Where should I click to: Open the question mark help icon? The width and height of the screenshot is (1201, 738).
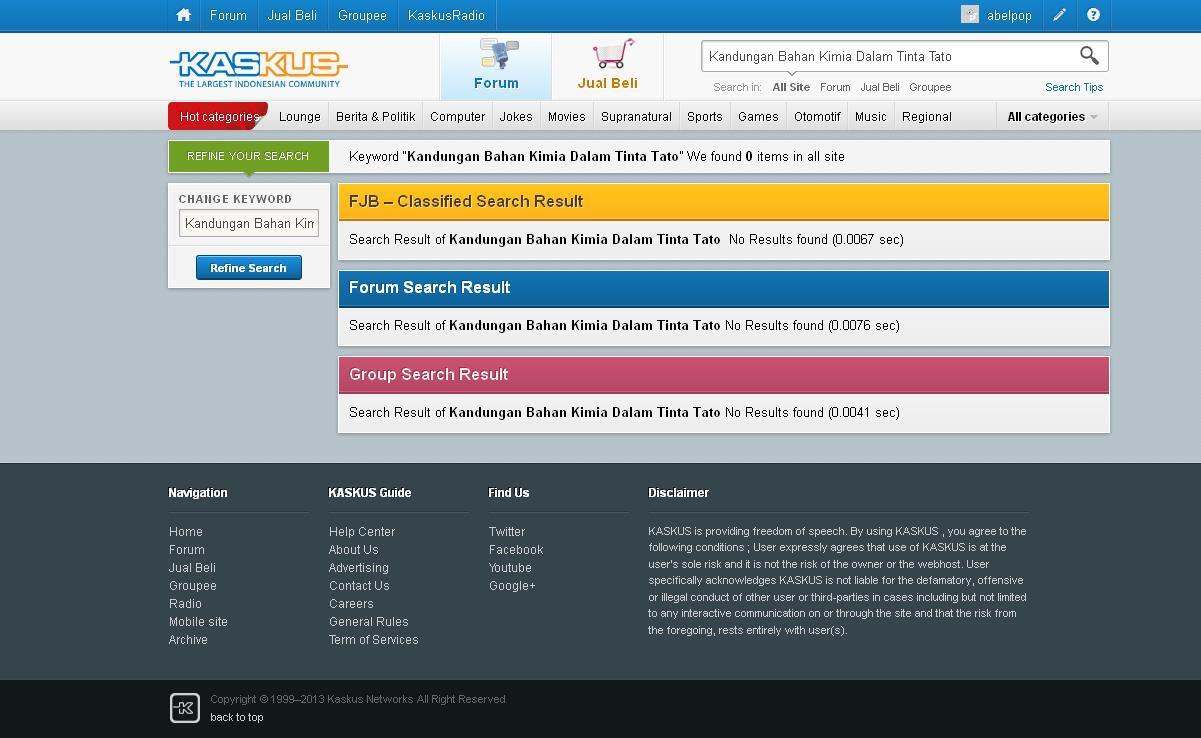pyautogui.click(x=1093, y=15)
